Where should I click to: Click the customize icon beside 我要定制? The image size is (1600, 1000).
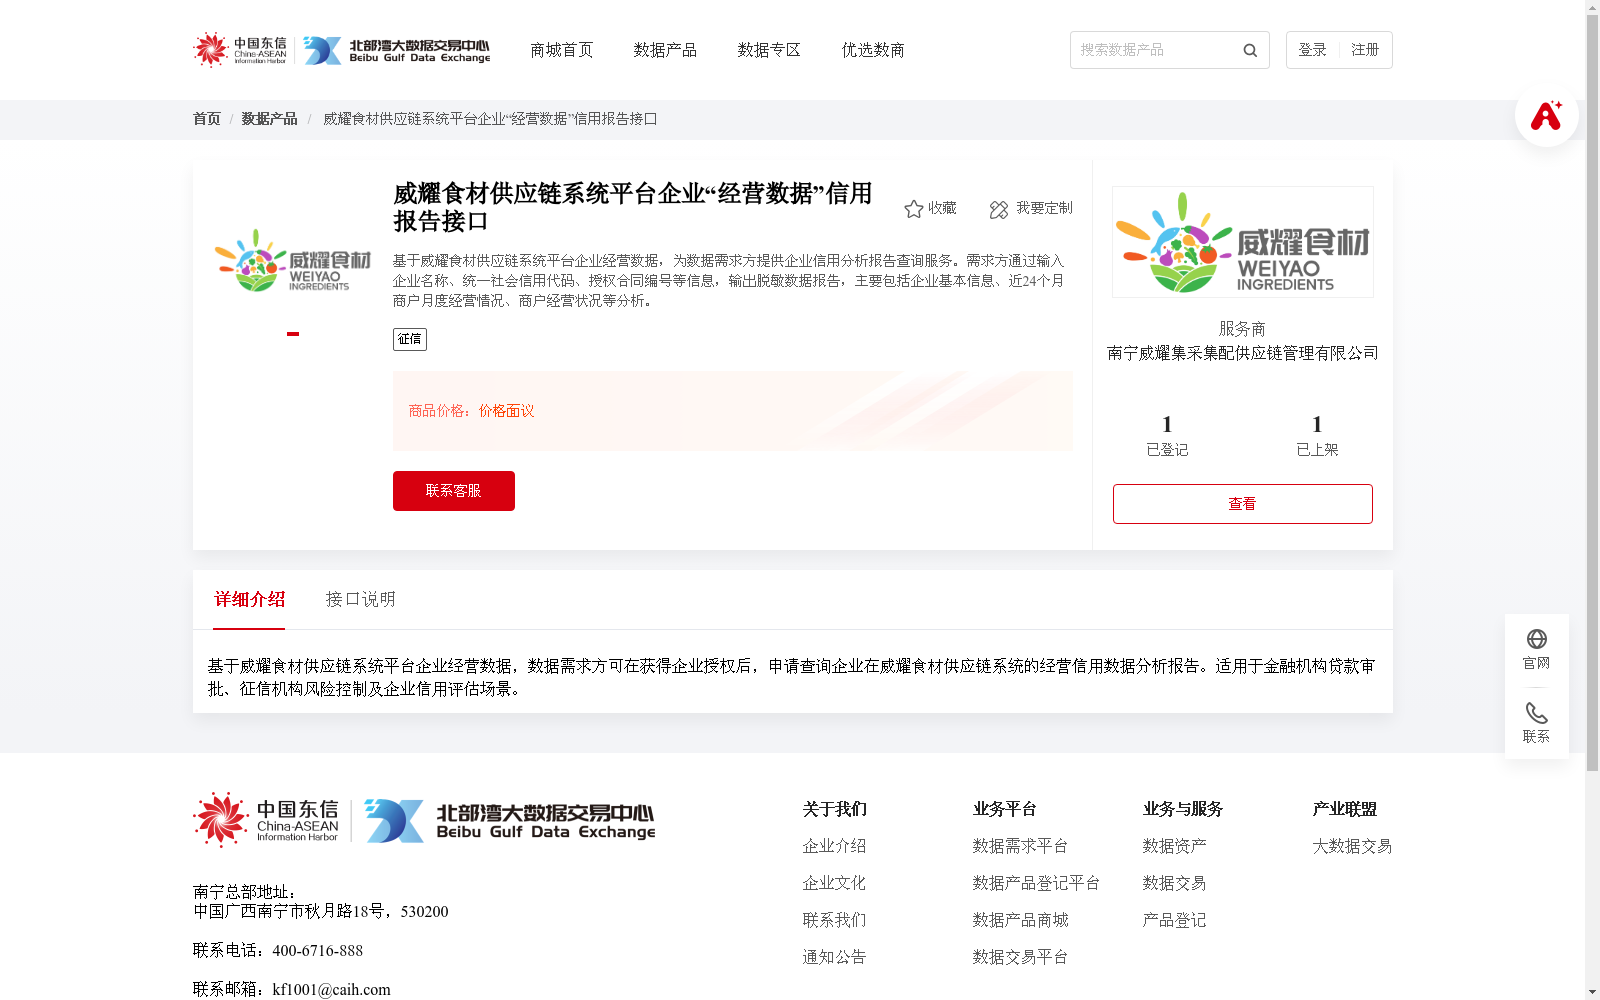(999, 209)
